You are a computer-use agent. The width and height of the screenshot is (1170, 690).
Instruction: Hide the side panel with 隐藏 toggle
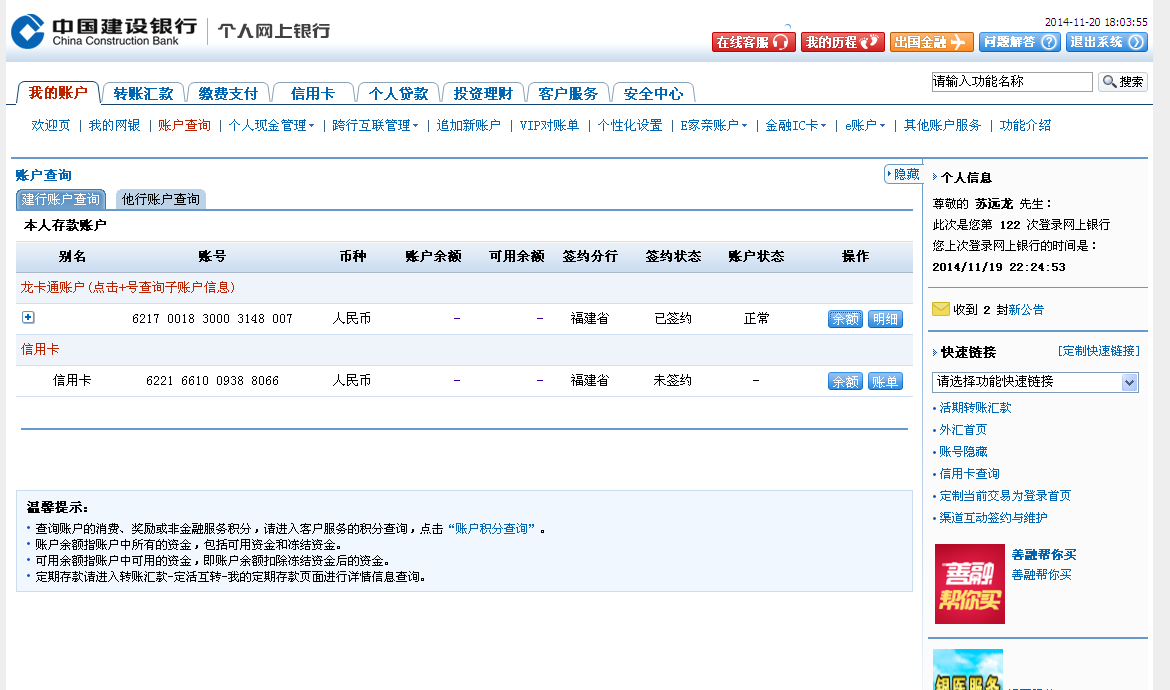[x=903, y=174]
